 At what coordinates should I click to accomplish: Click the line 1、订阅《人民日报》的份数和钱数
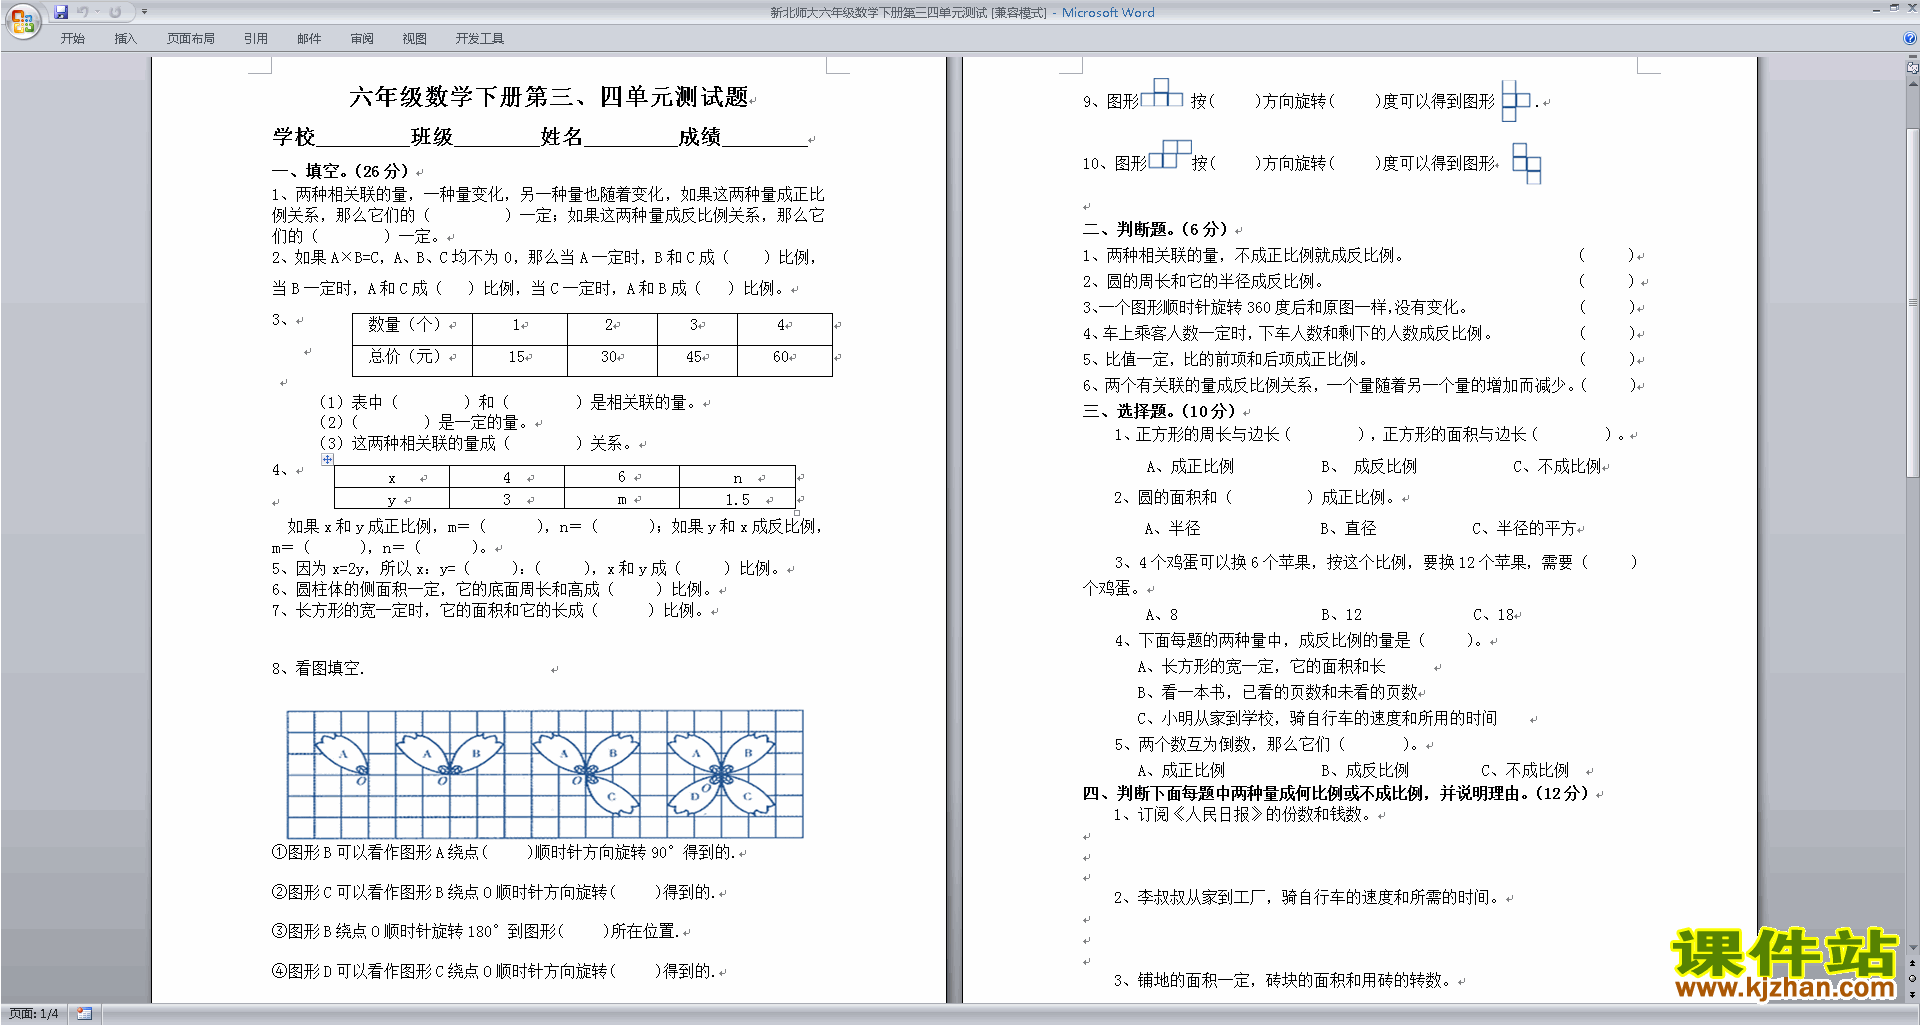(x=1245, y=815)
